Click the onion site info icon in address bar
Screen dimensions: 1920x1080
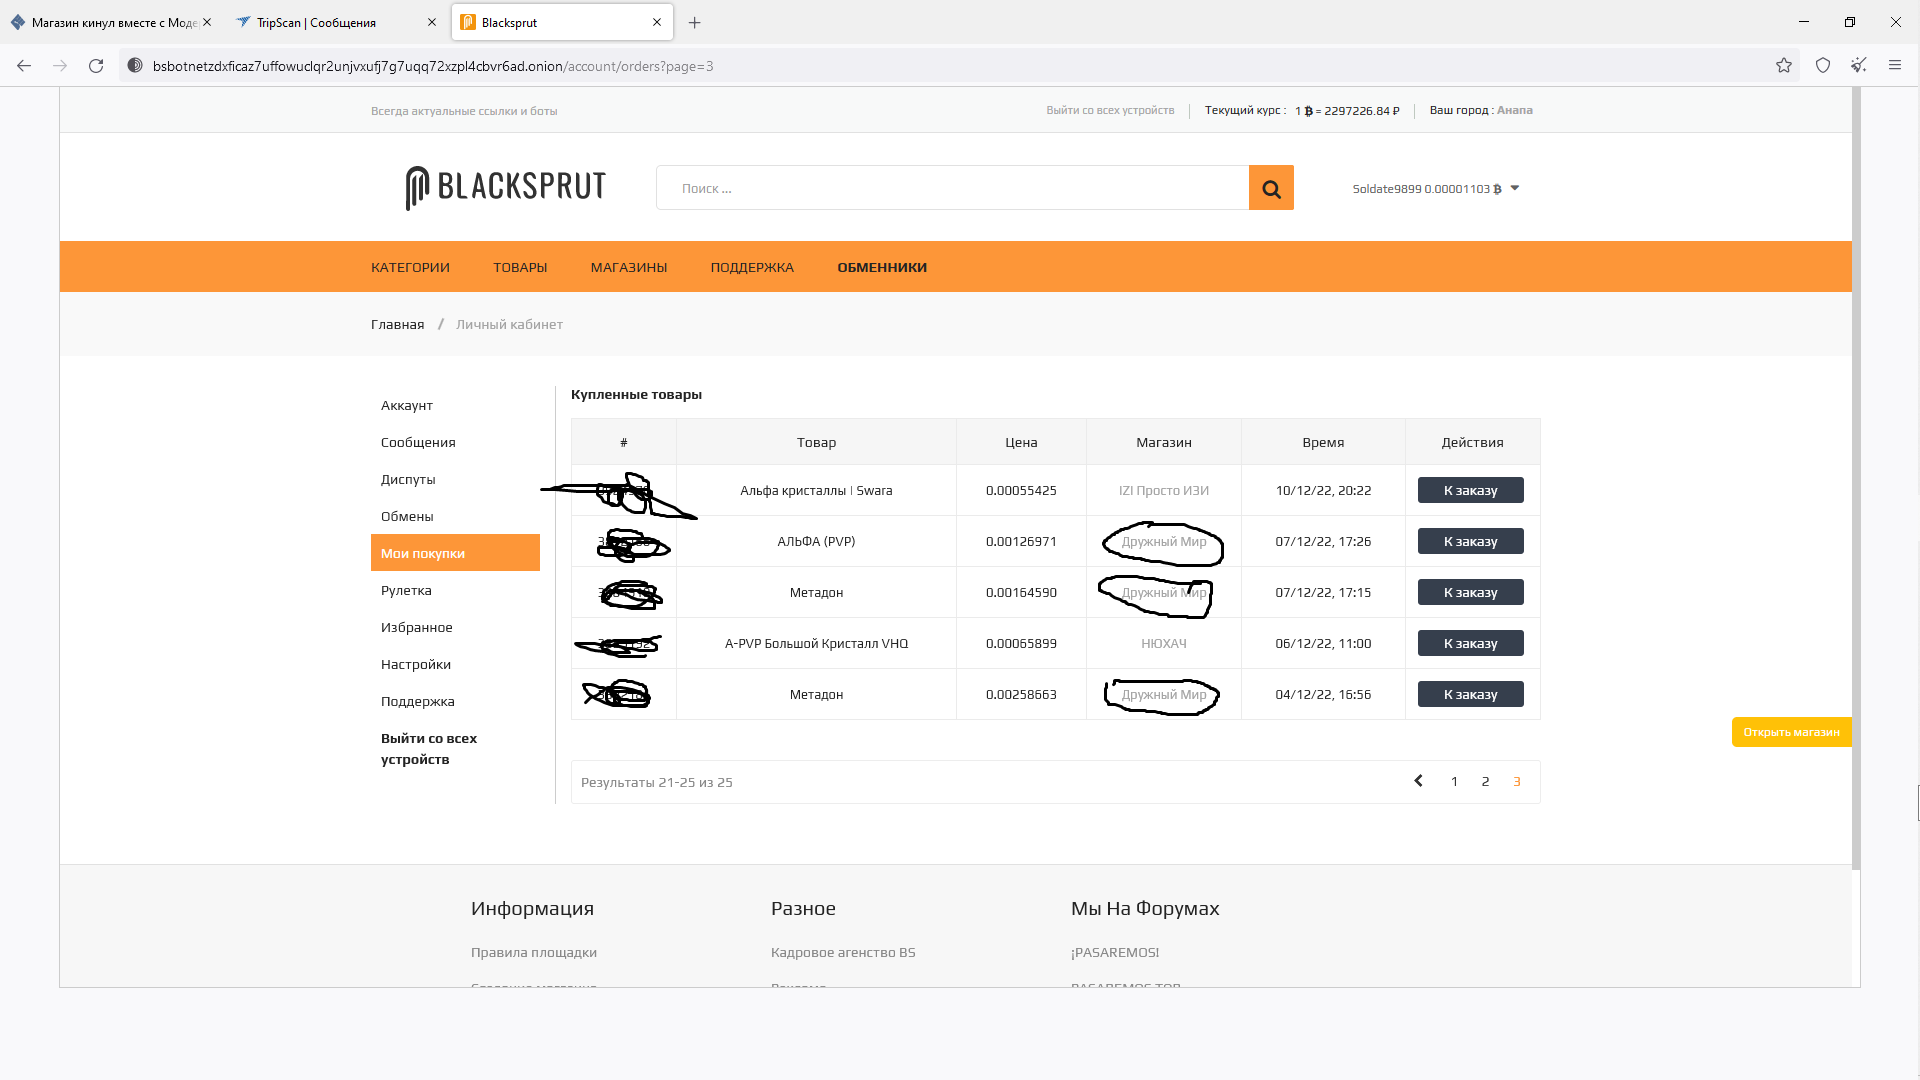pyautogui.click(x=135, y=66)
